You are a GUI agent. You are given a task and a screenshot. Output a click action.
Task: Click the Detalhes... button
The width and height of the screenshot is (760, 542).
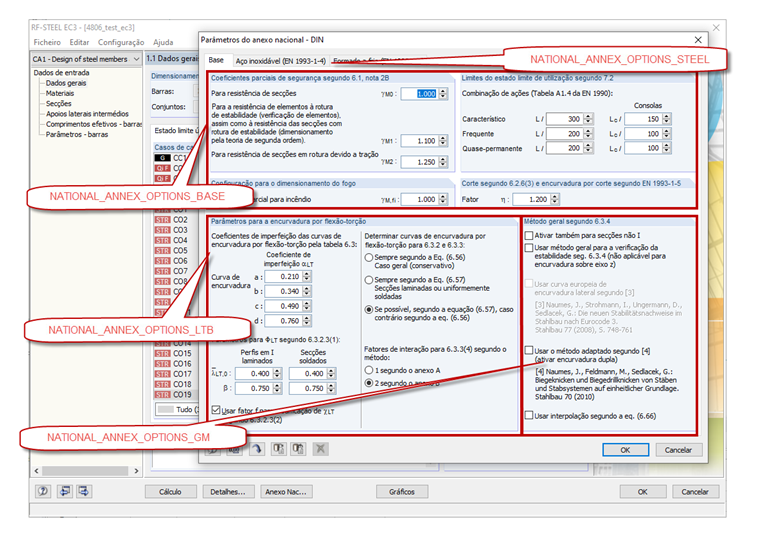(x=228, y=492)
